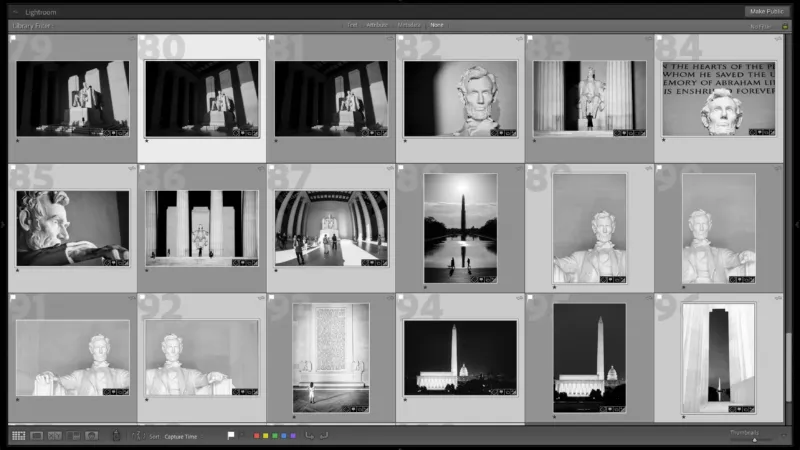The width and height of the screenshot is (800, 450).
Task: Toggle the pick flag on photo 80
Action: pyautogui.click(x=142, y=38)
